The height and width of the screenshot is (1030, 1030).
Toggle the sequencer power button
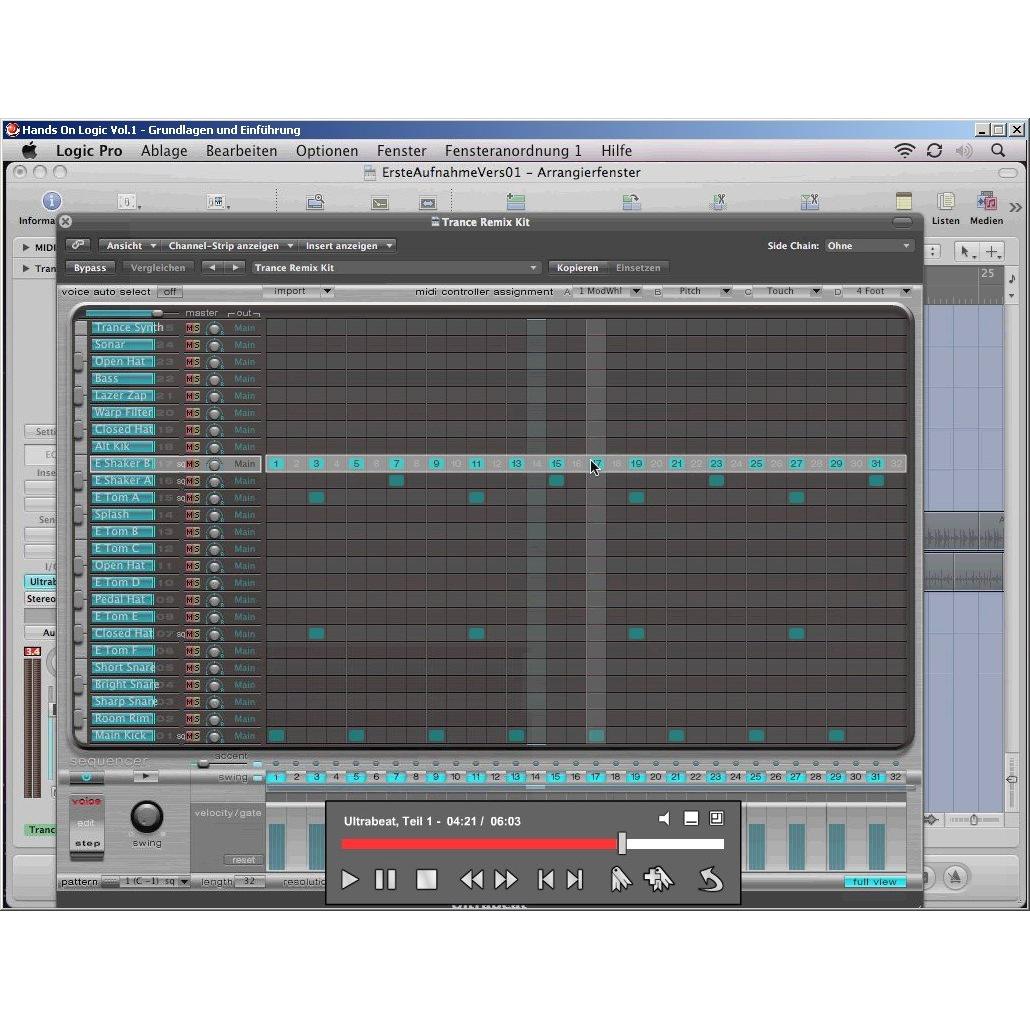coord(86,776)
